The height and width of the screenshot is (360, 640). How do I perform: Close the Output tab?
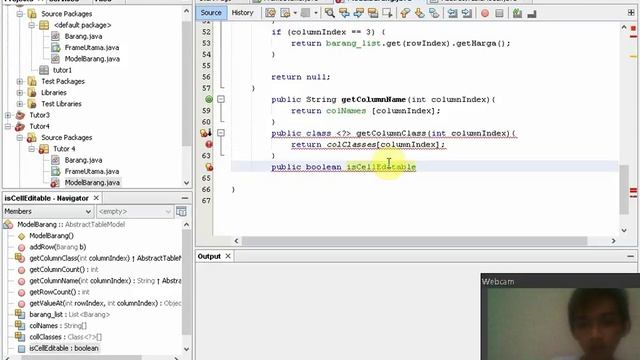click(228, 256)
